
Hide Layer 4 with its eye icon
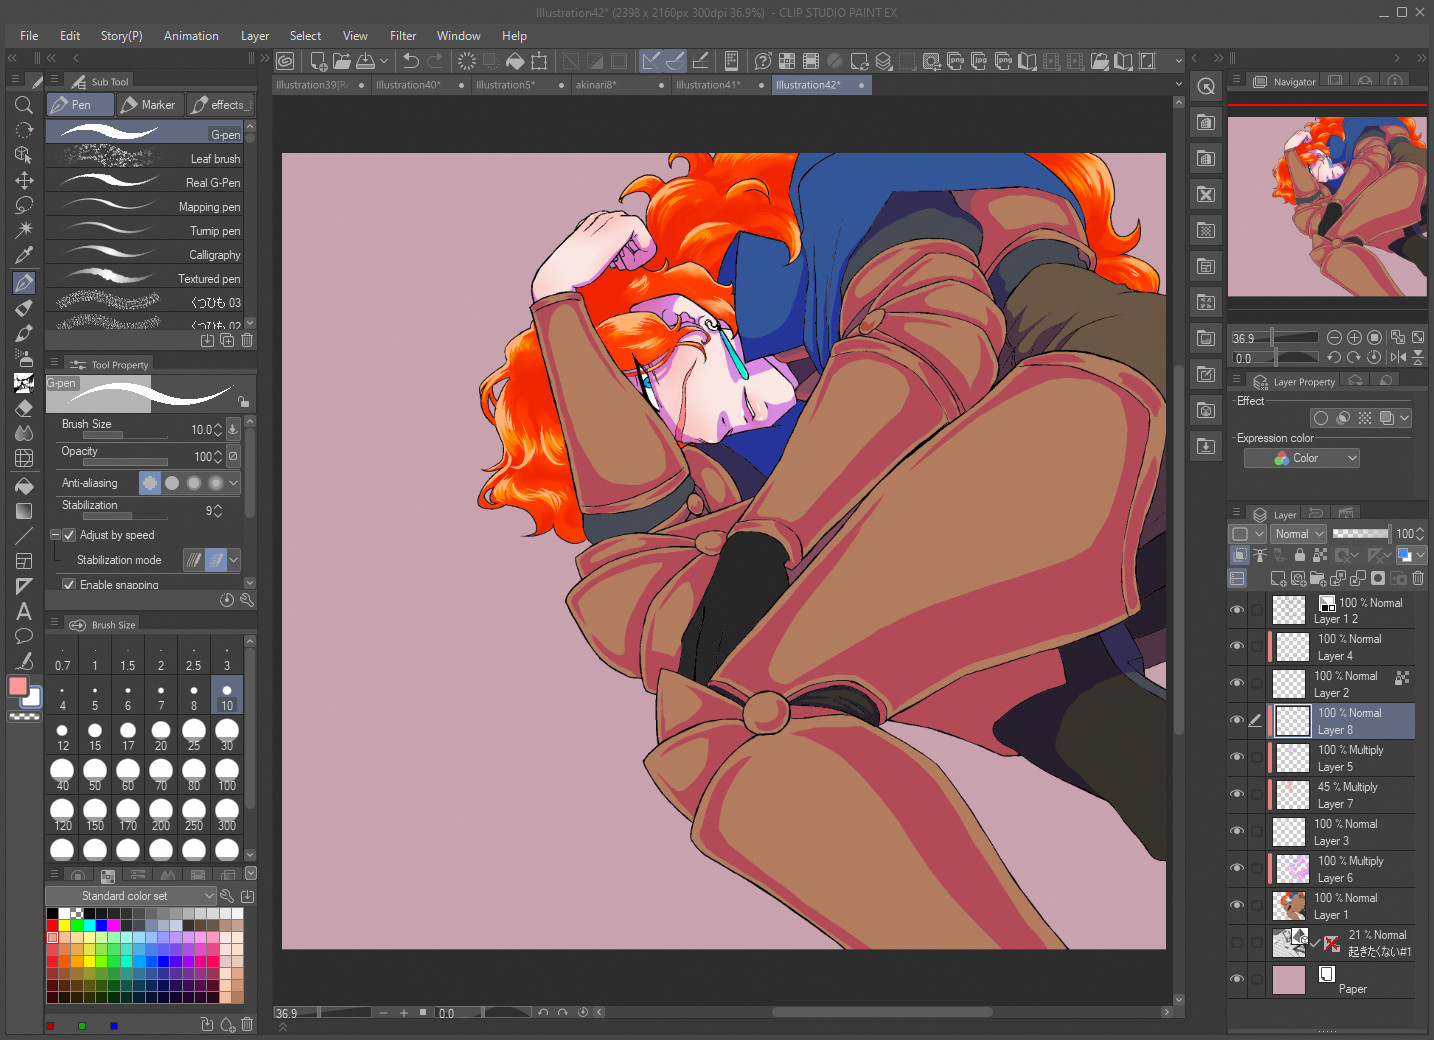coord(1237,646)
